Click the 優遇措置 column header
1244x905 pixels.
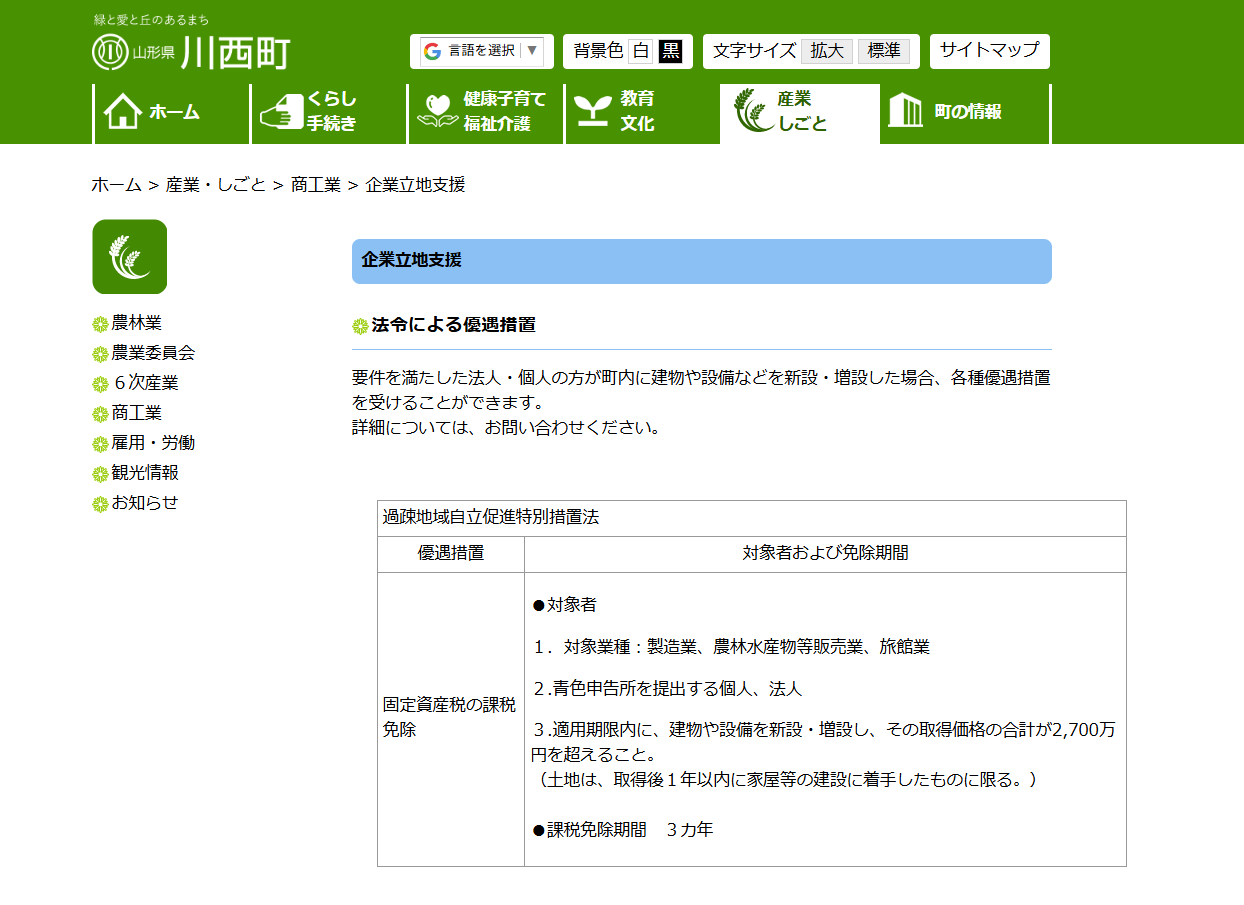(451, 554)
